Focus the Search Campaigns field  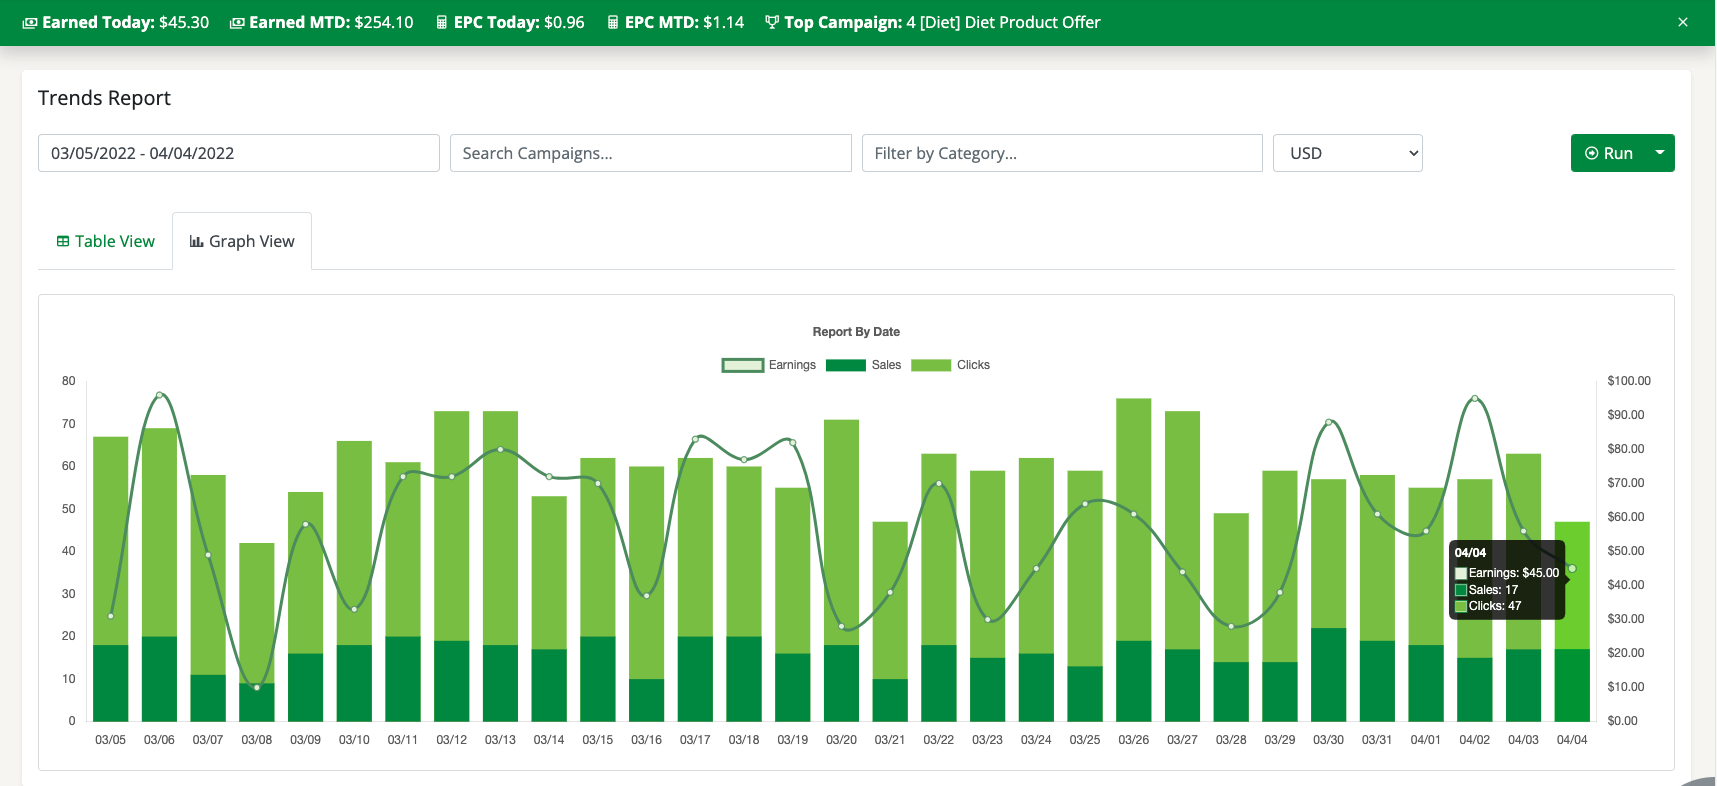[651, 153]
